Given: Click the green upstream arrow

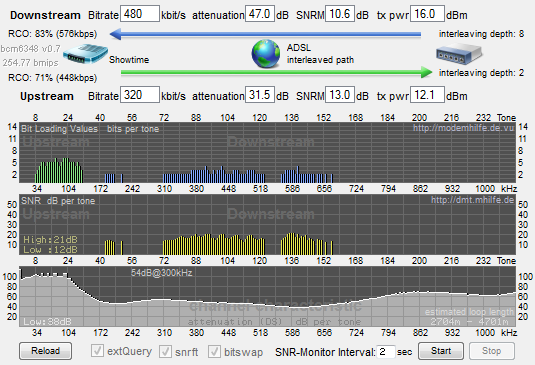Looking at the screenshot, I should tap(277, 72).
